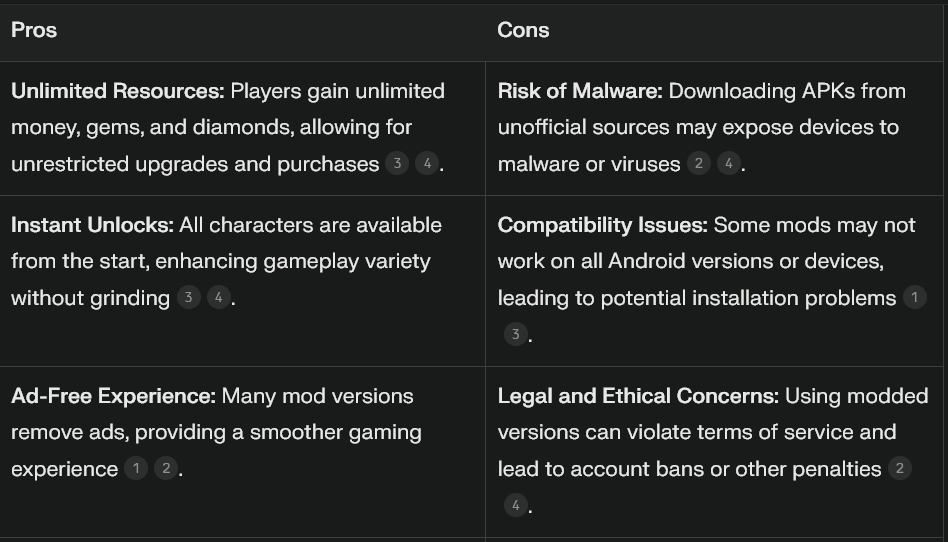Click the Ad-Free Experience bold heading
This screenshot has height=542, width=948.
click(113, 396)
